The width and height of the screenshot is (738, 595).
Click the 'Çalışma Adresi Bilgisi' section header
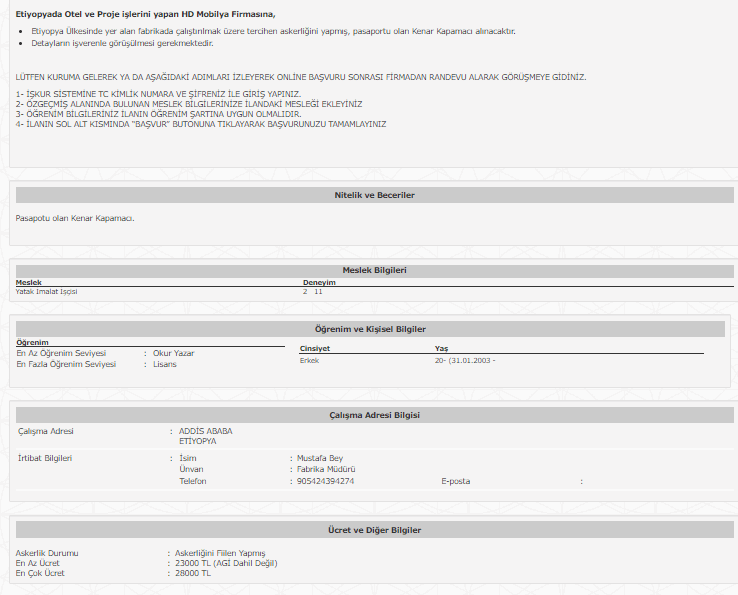click(374, 415)
